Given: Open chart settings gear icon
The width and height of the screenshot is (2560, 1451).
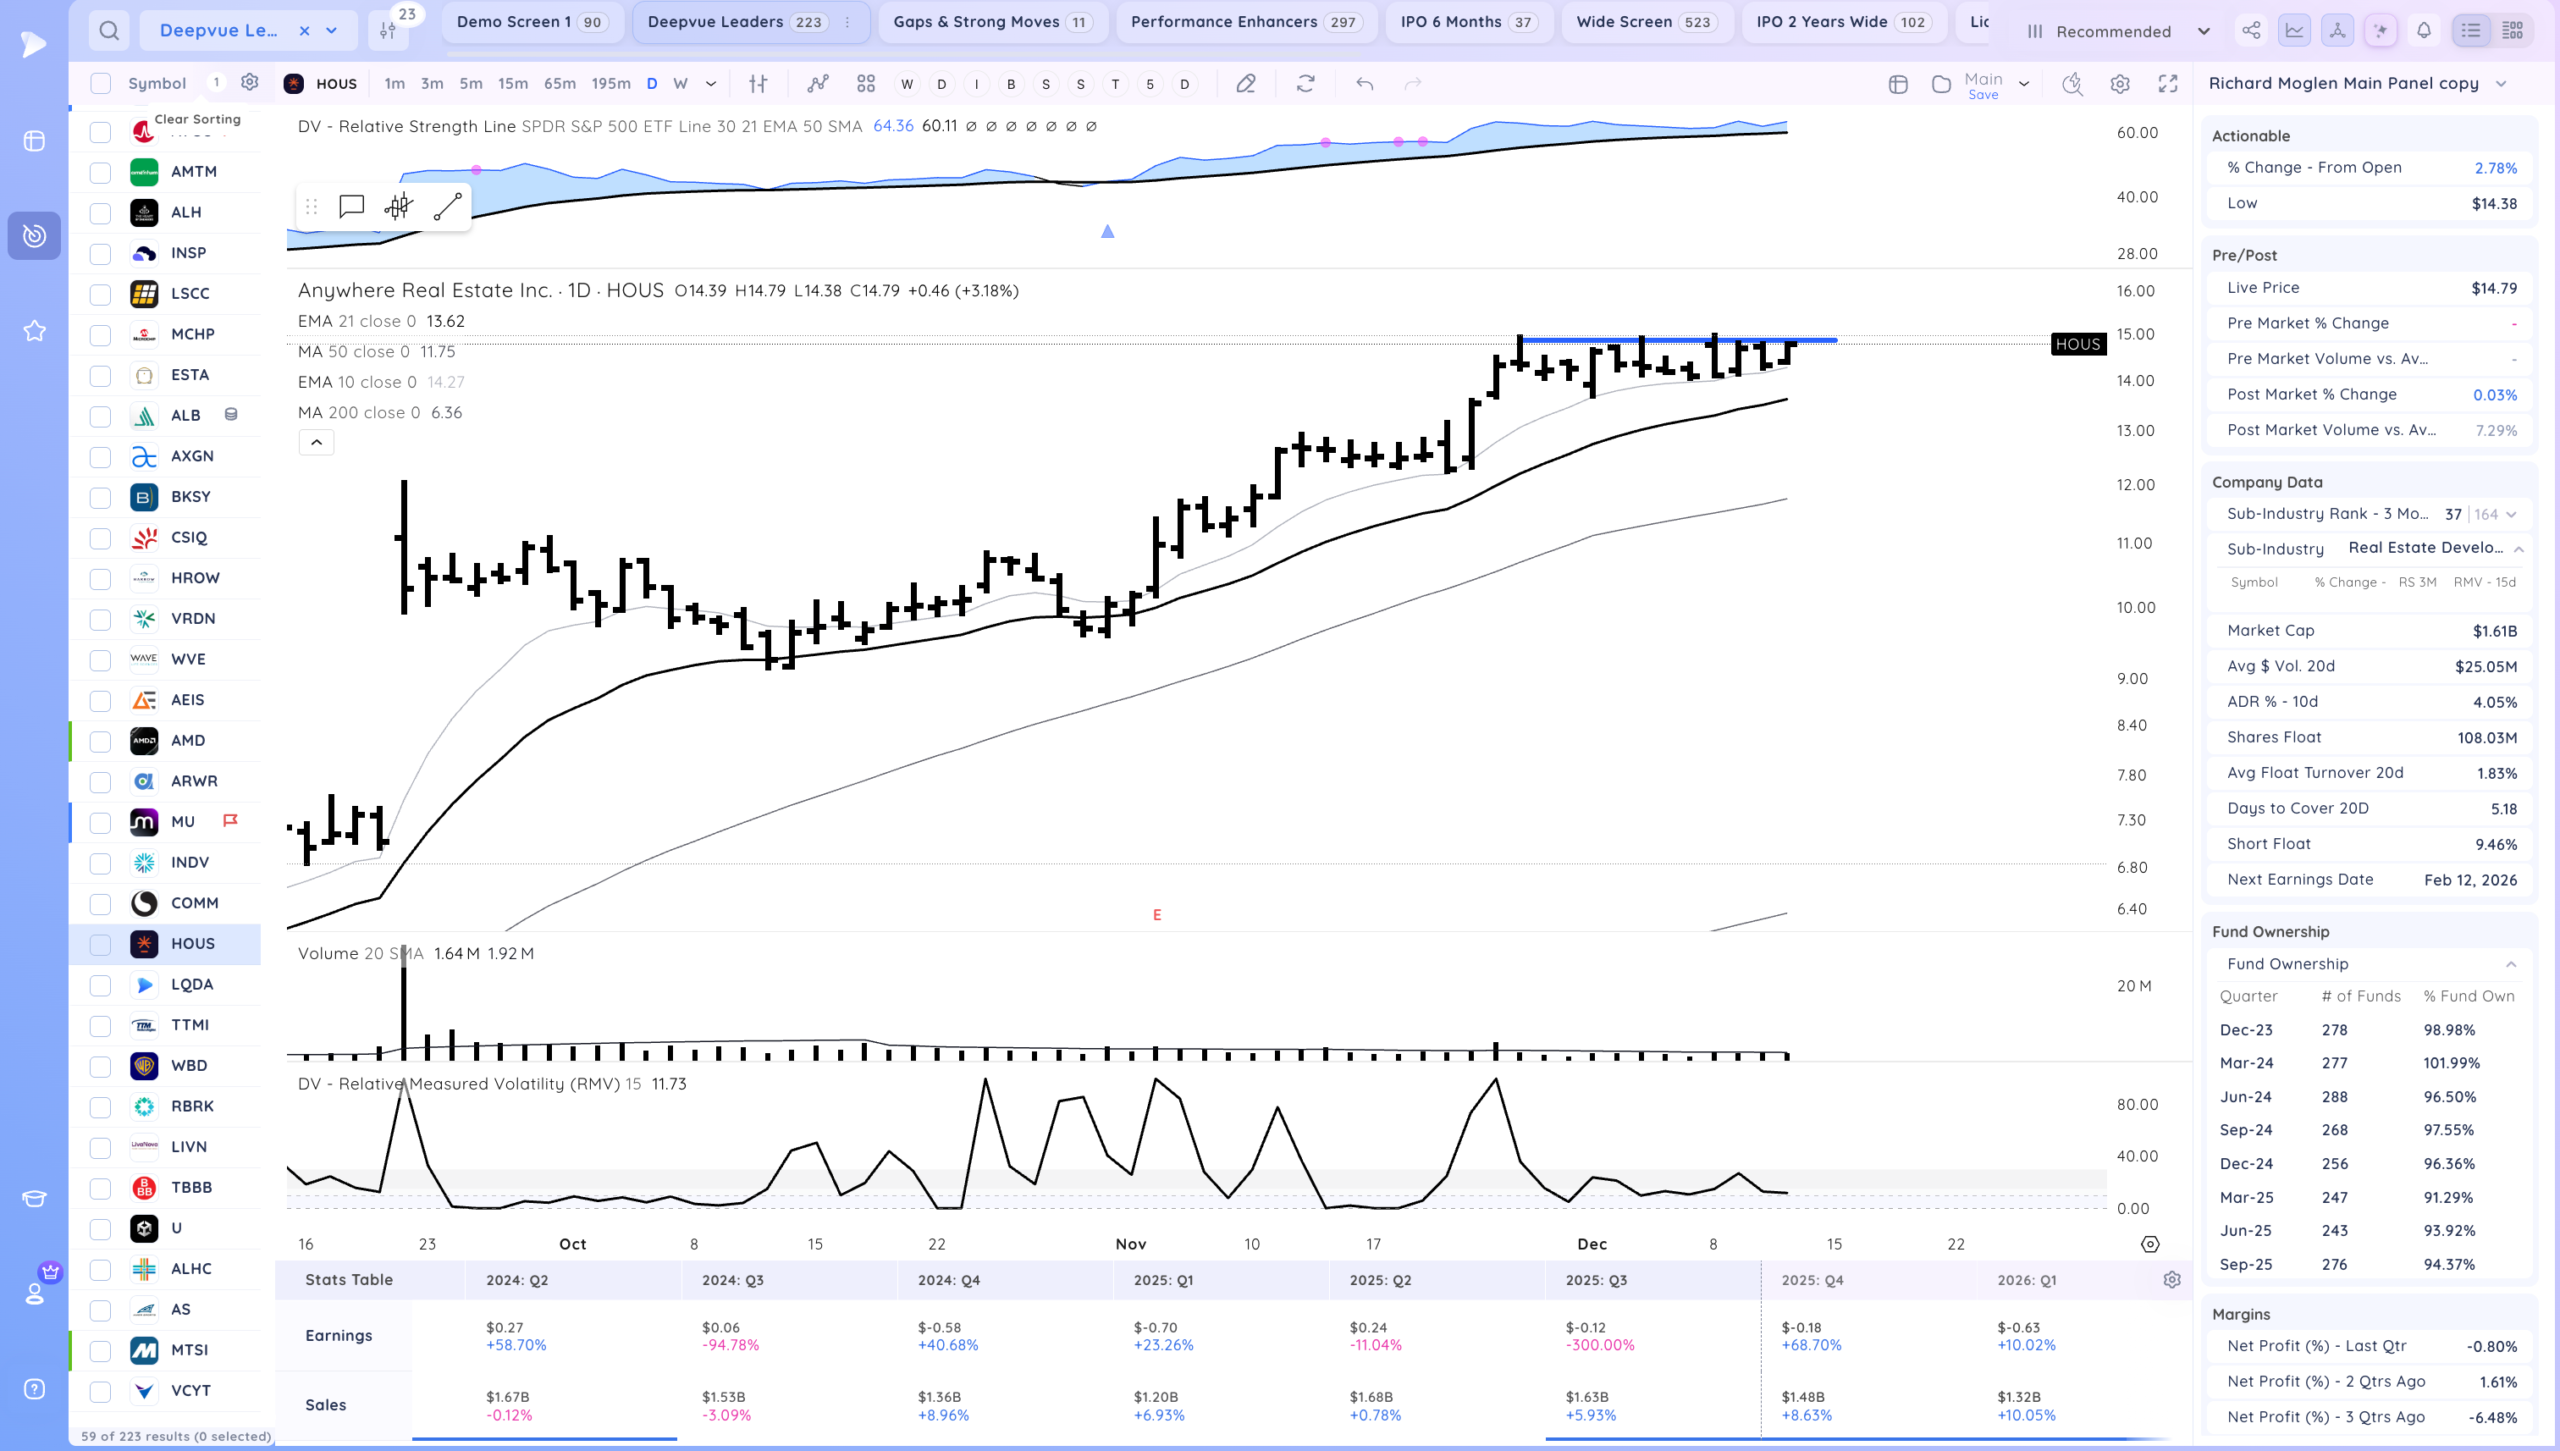Looking at the screenshot, I should 2120,84.
